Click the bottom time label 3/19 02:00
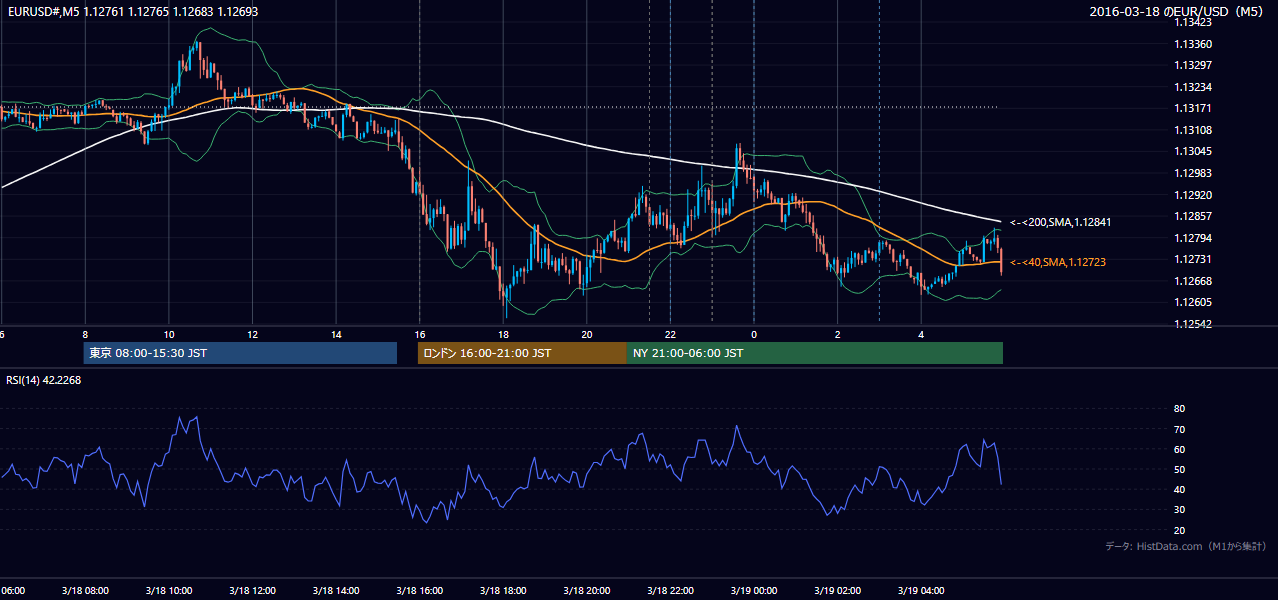1278x600 pixels. (x=837, y=590)
